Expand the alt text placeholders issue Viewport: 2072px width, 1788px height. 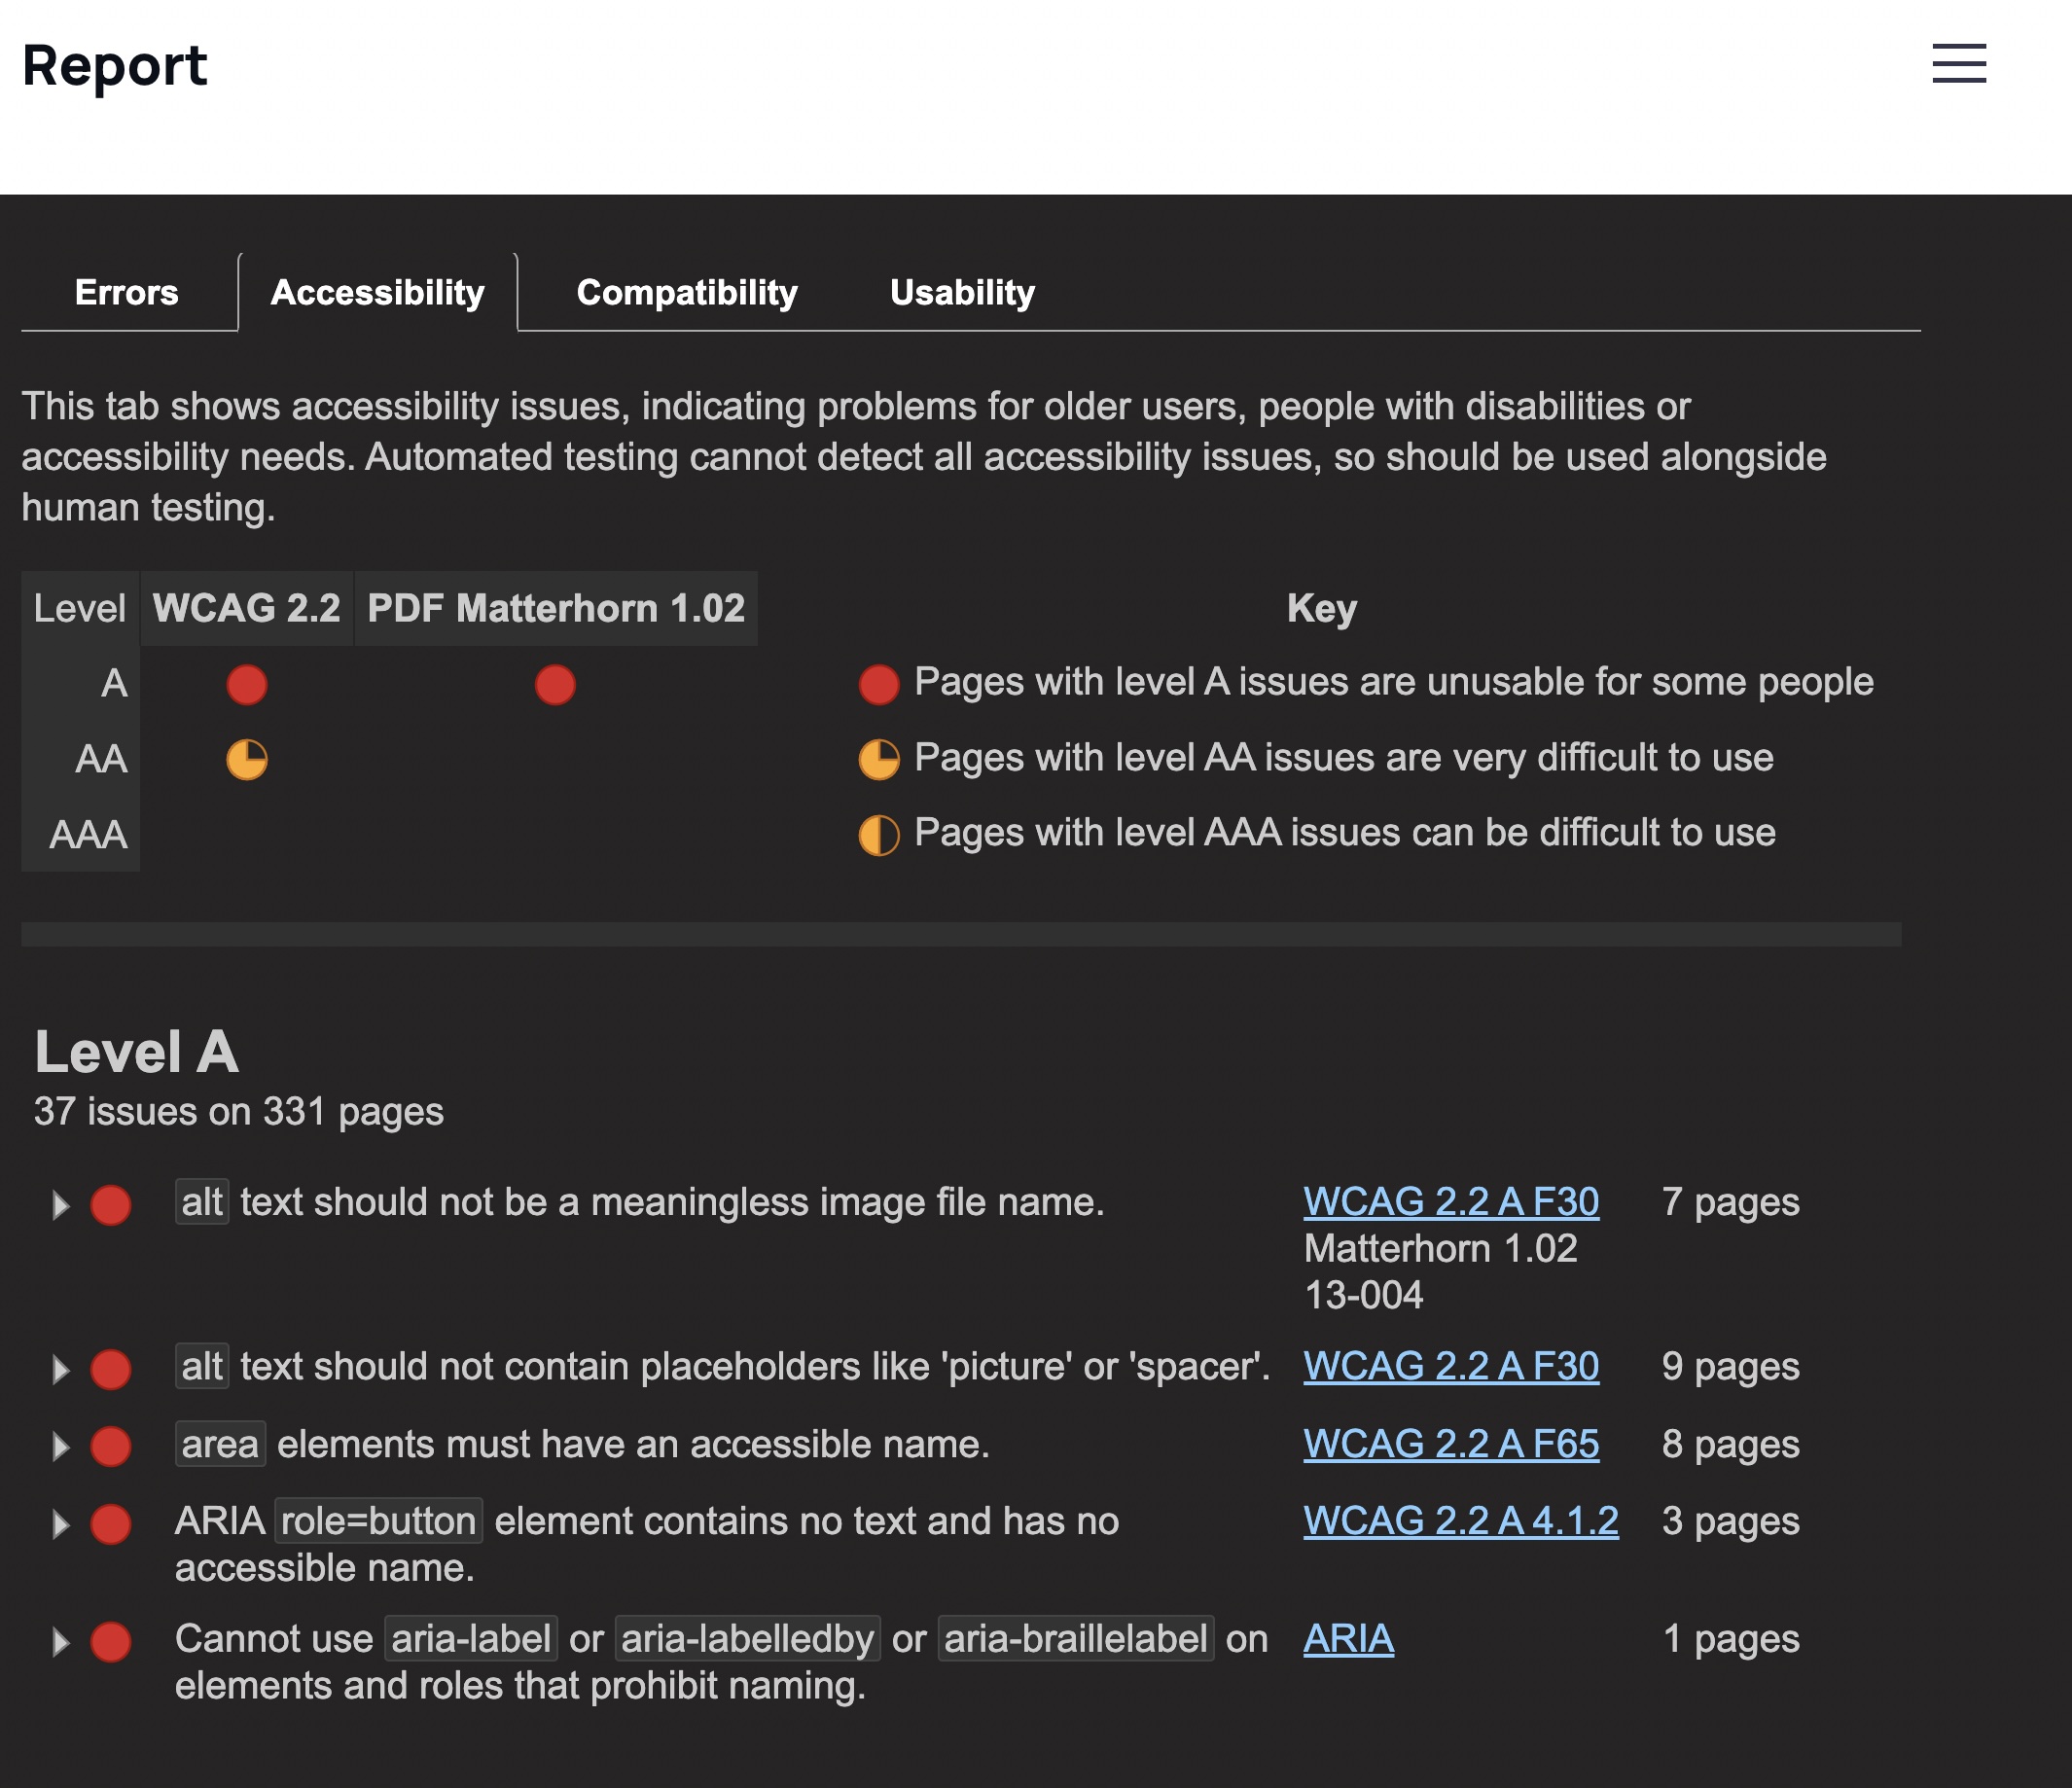(x=60, y=1369)
